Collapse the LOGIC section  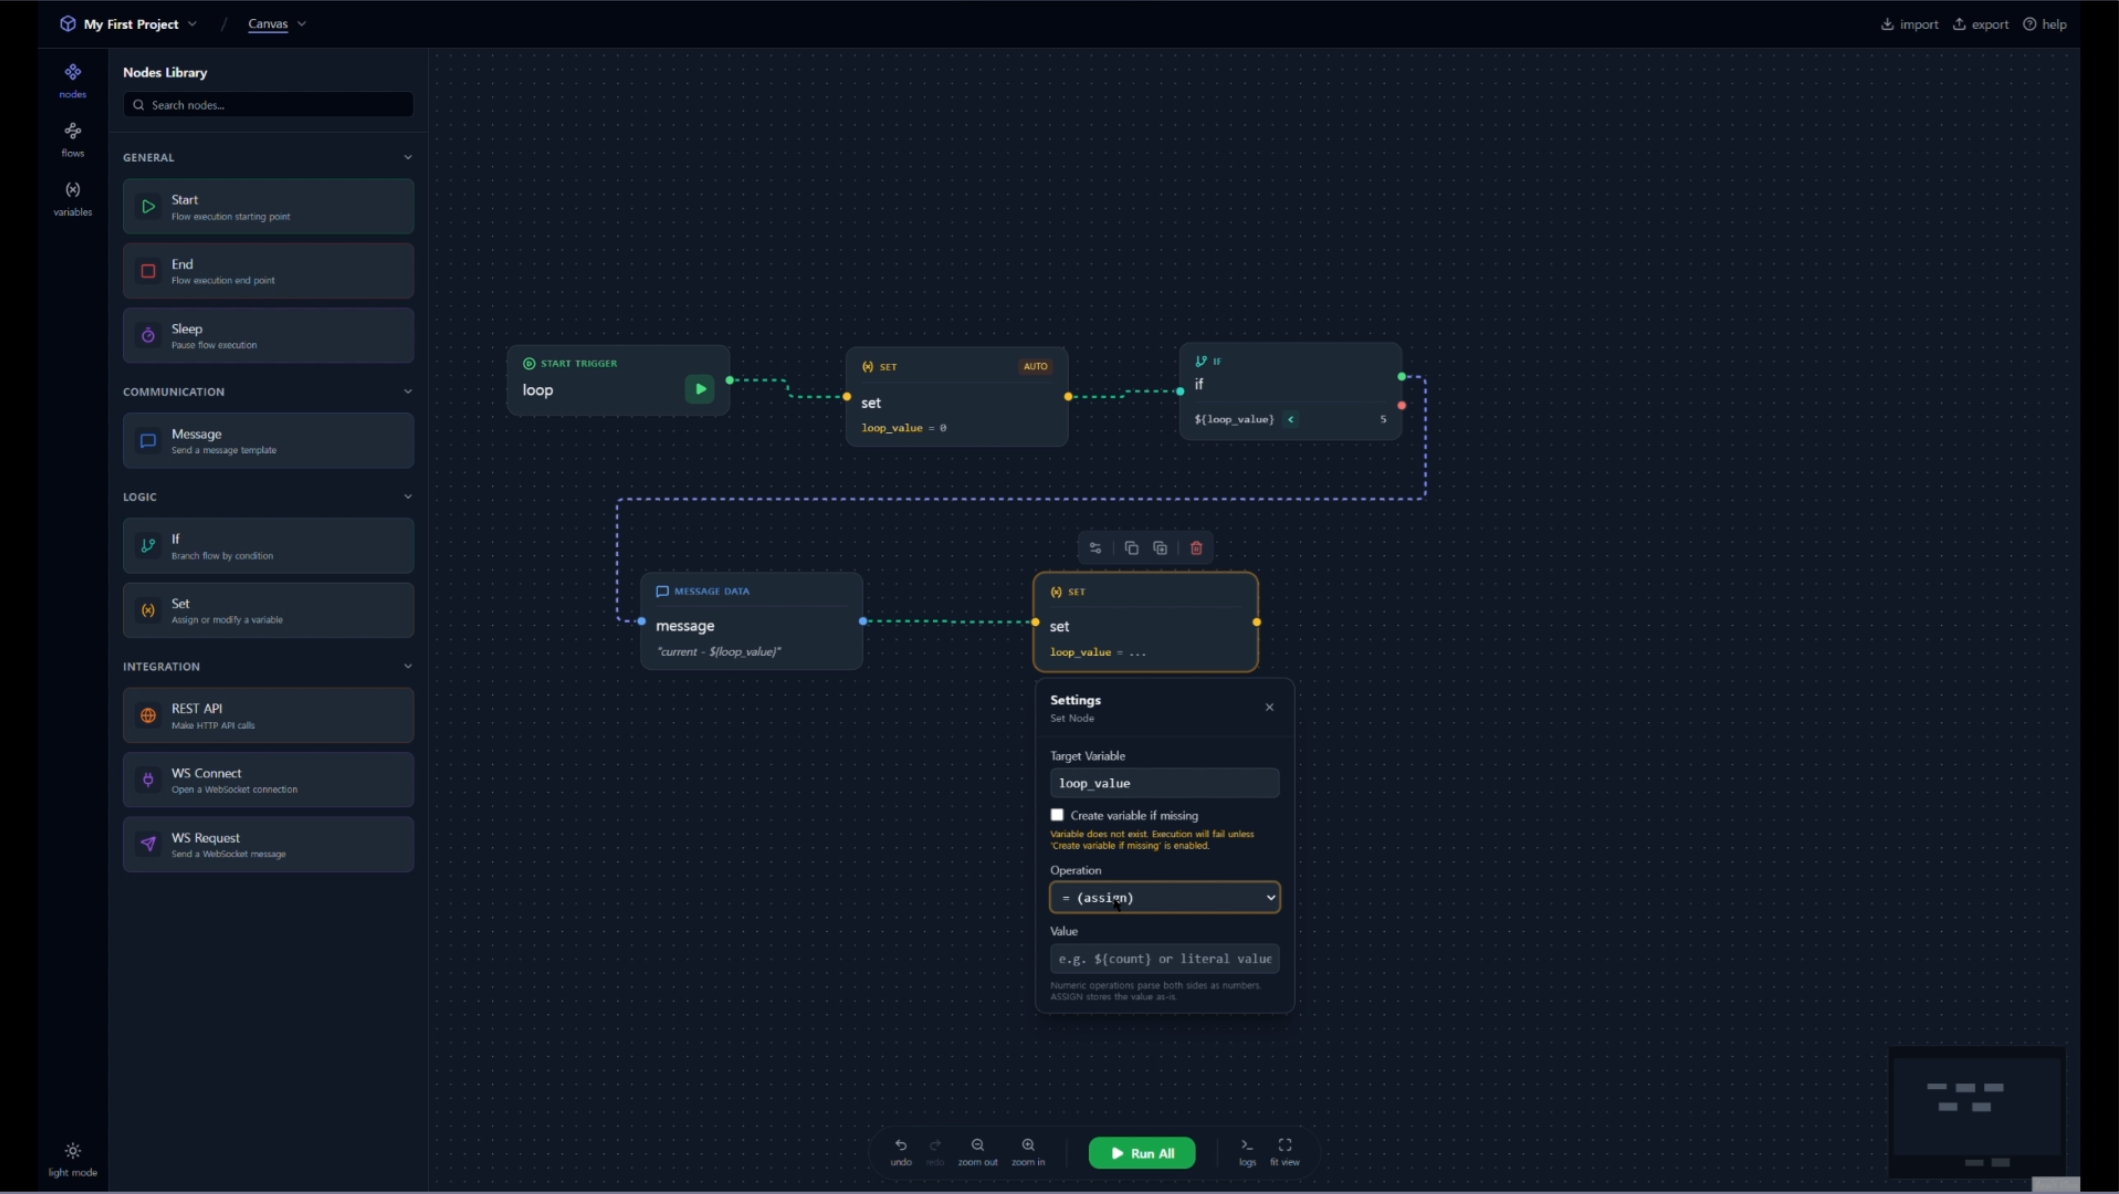407,497
